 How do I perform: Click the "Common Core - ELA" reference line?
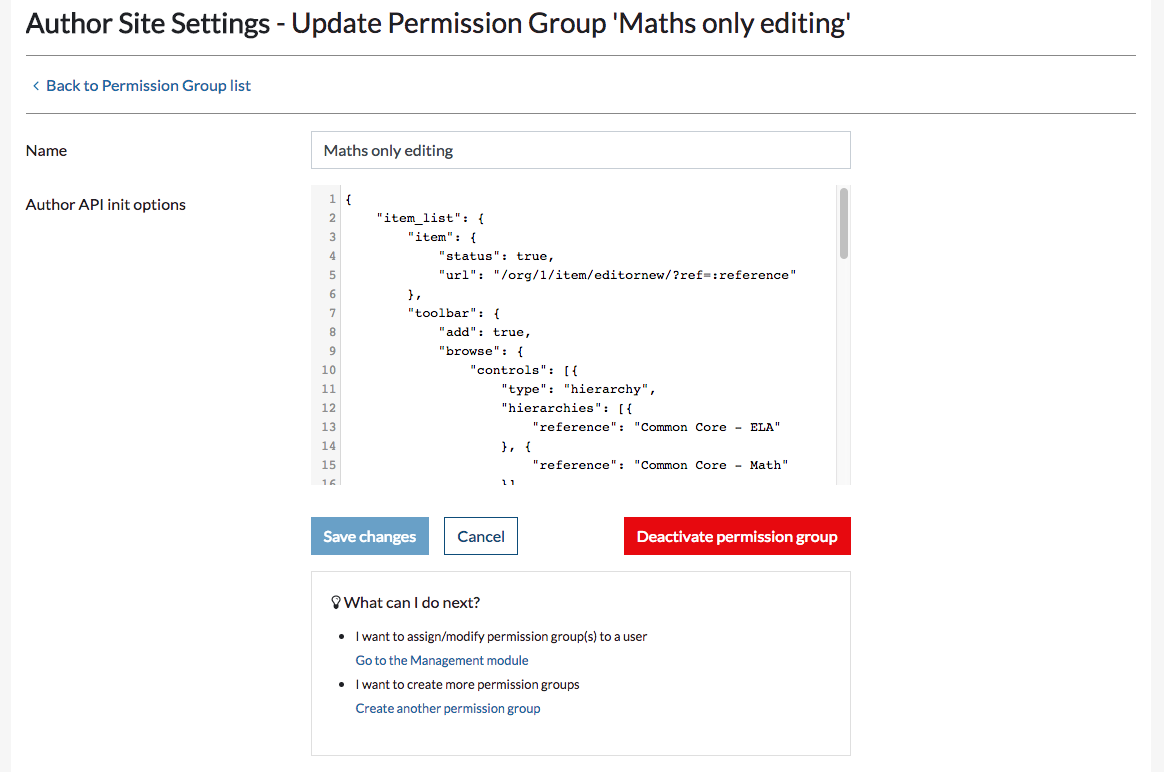(656, 428)
